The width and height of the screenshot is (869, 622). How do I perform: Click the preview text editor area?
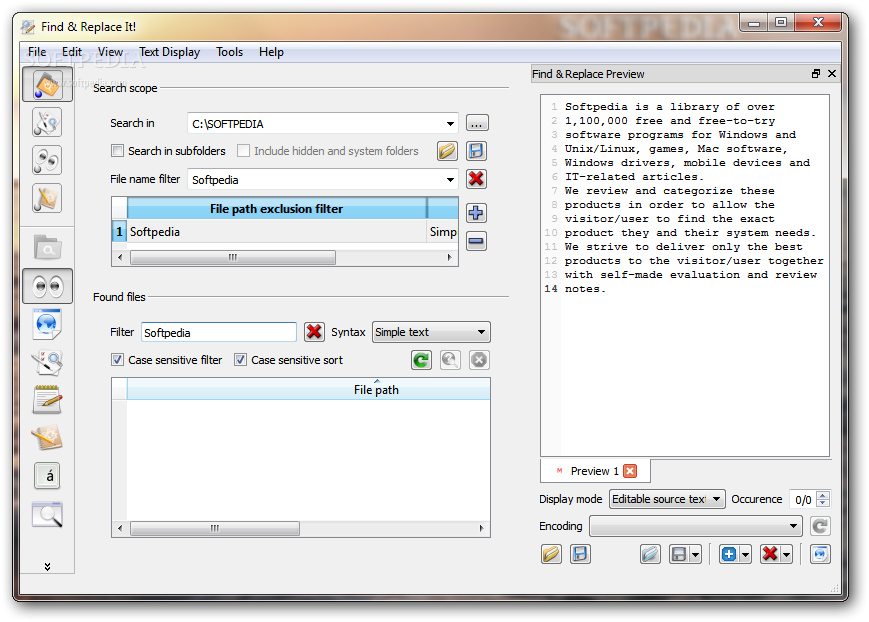(685, 276)
